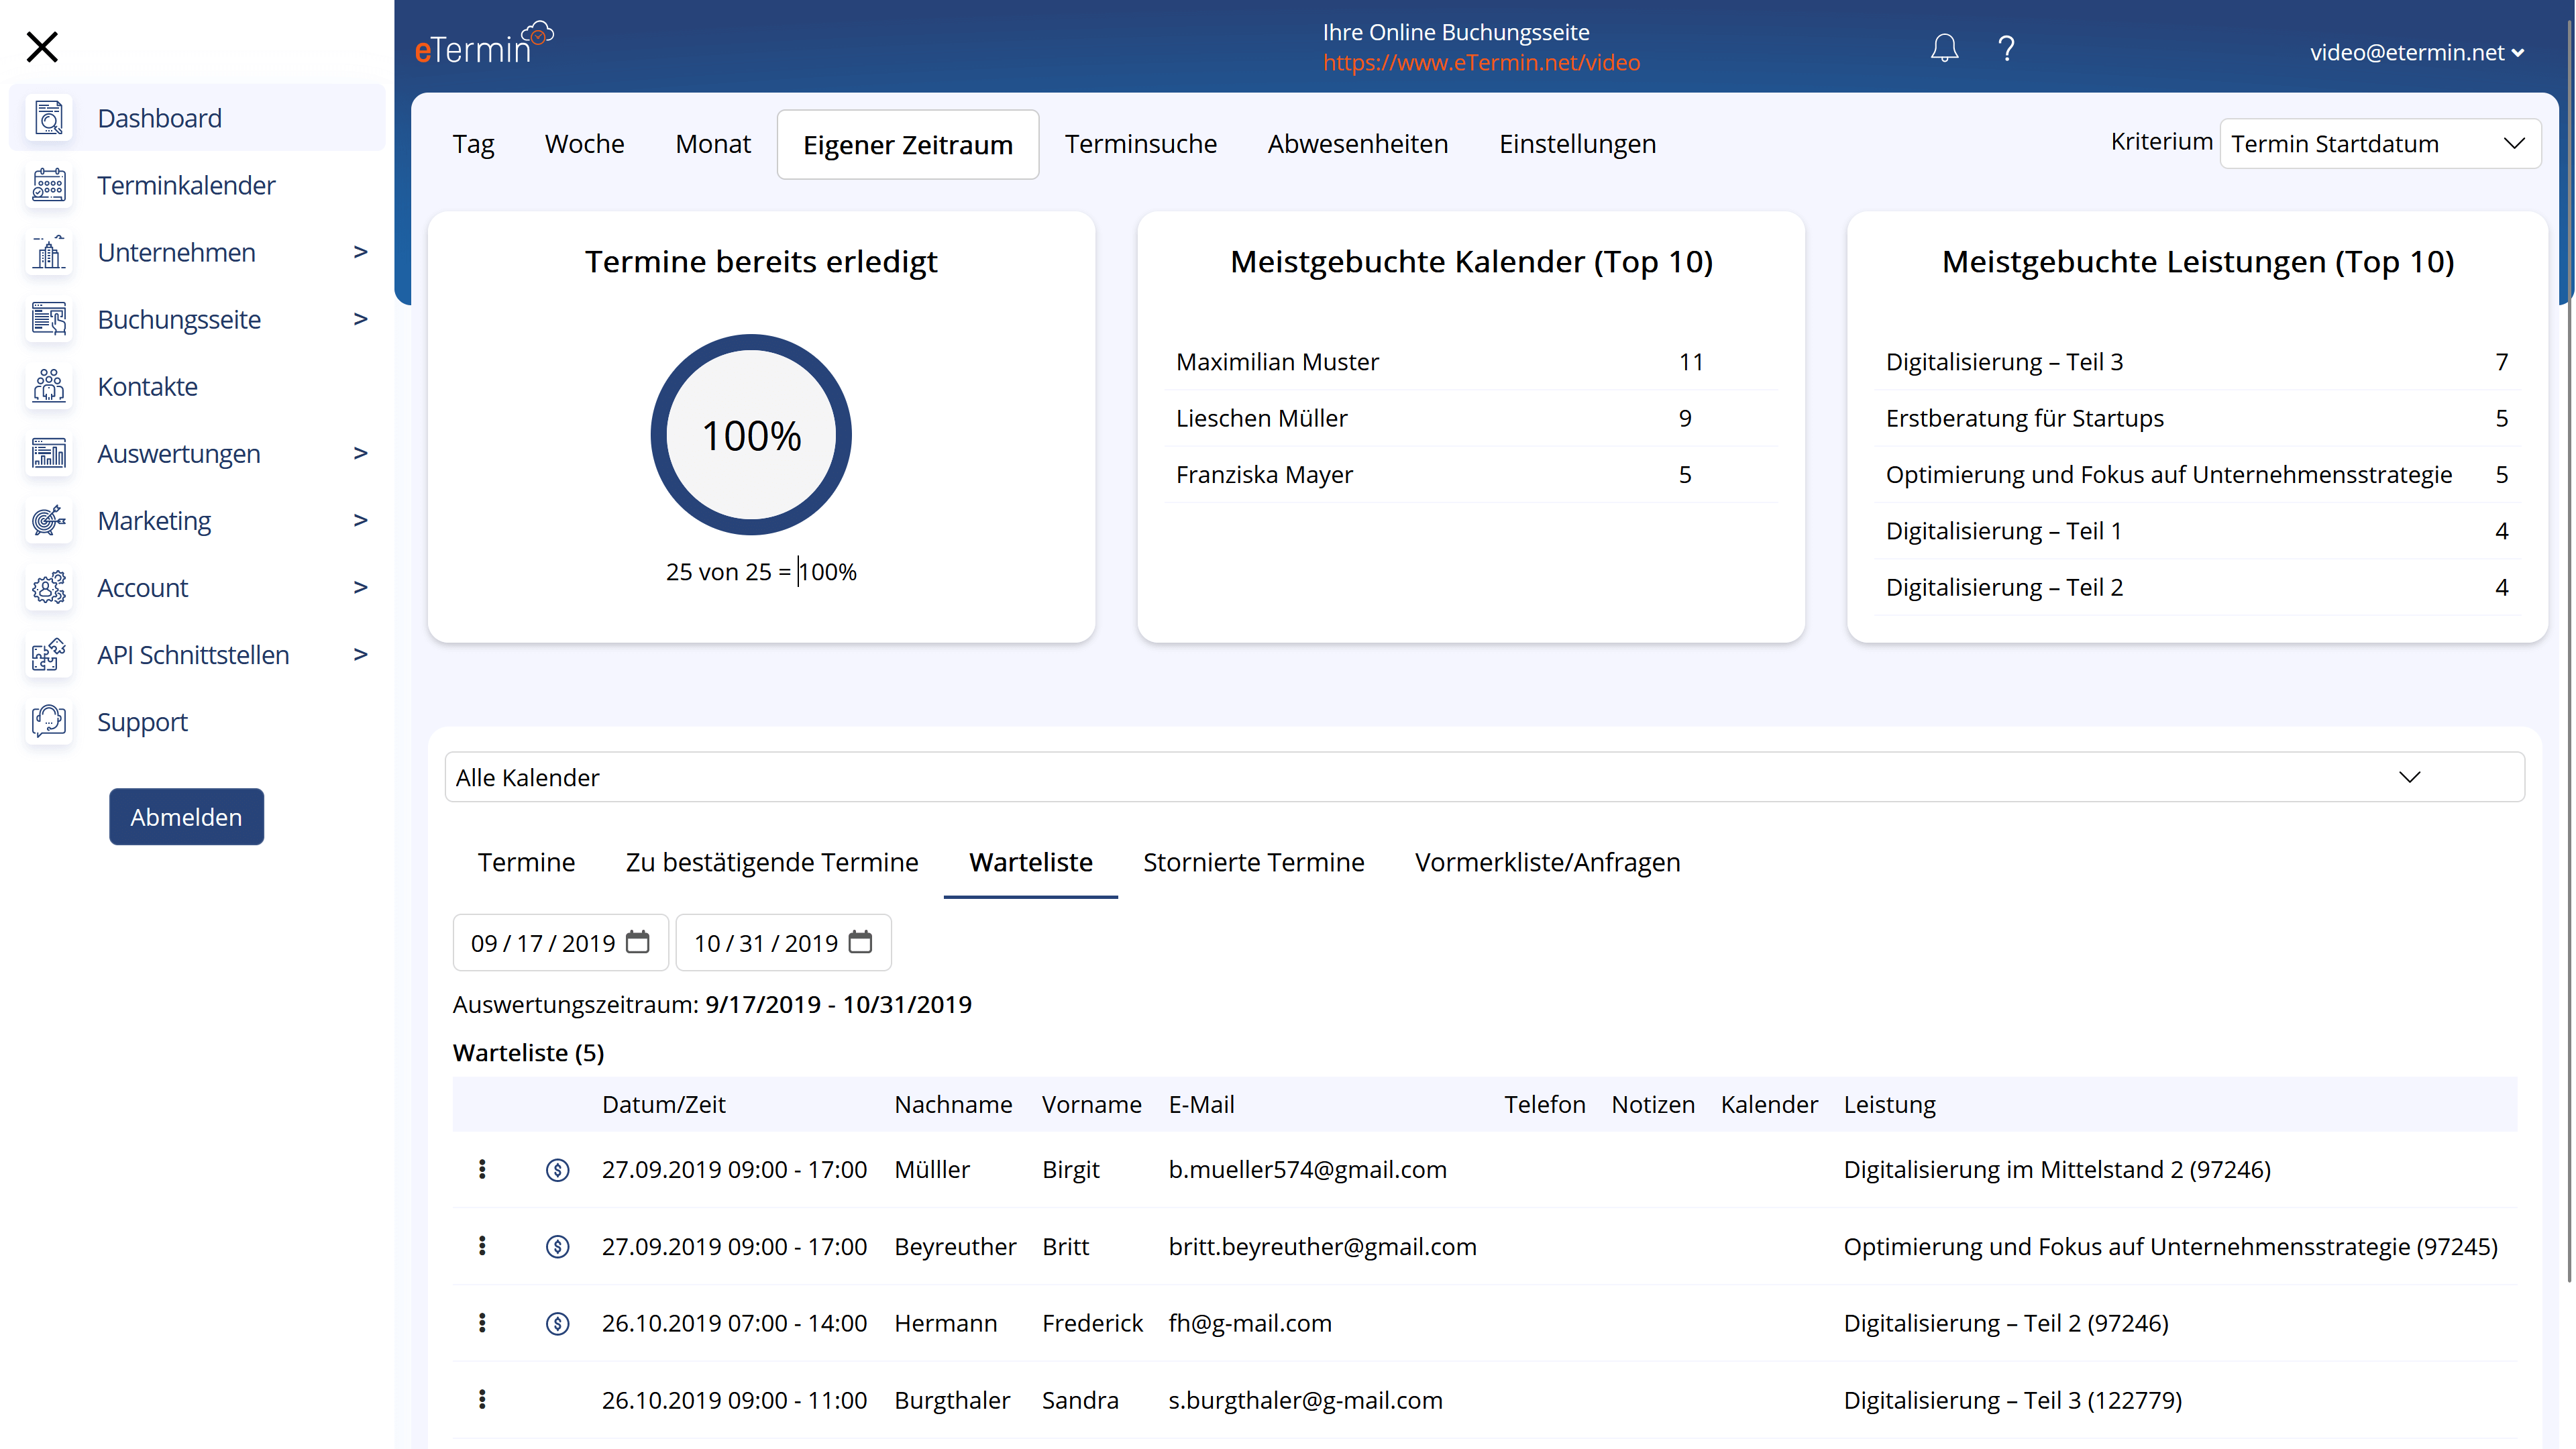Click the 100% completion progress ring
2576x1449 pixels.
click(x=751, y=434)
